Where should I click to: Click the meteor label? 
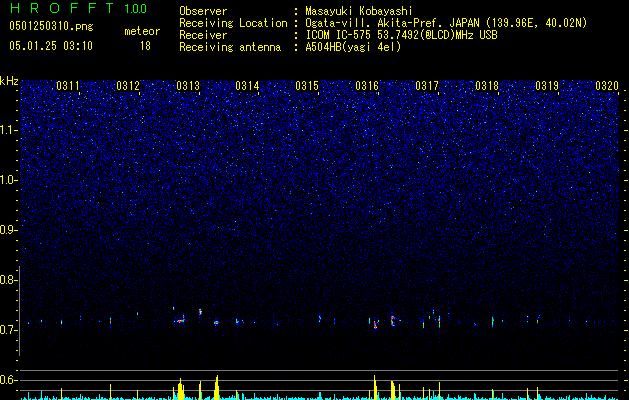click(142, 31)
